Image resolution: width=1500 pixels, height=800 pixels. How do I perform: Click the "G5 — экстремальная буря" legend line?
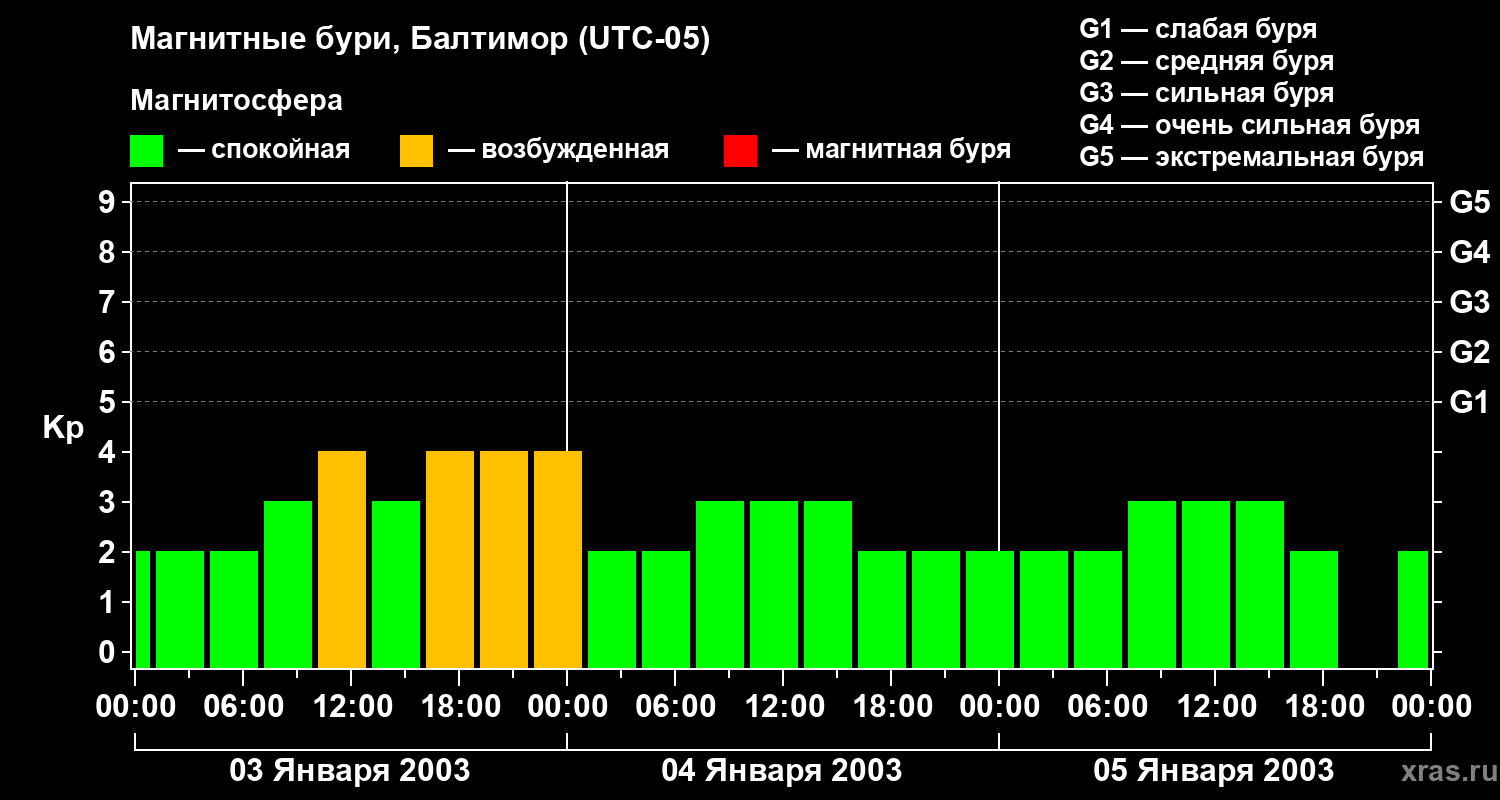(x=1251, y=157)
